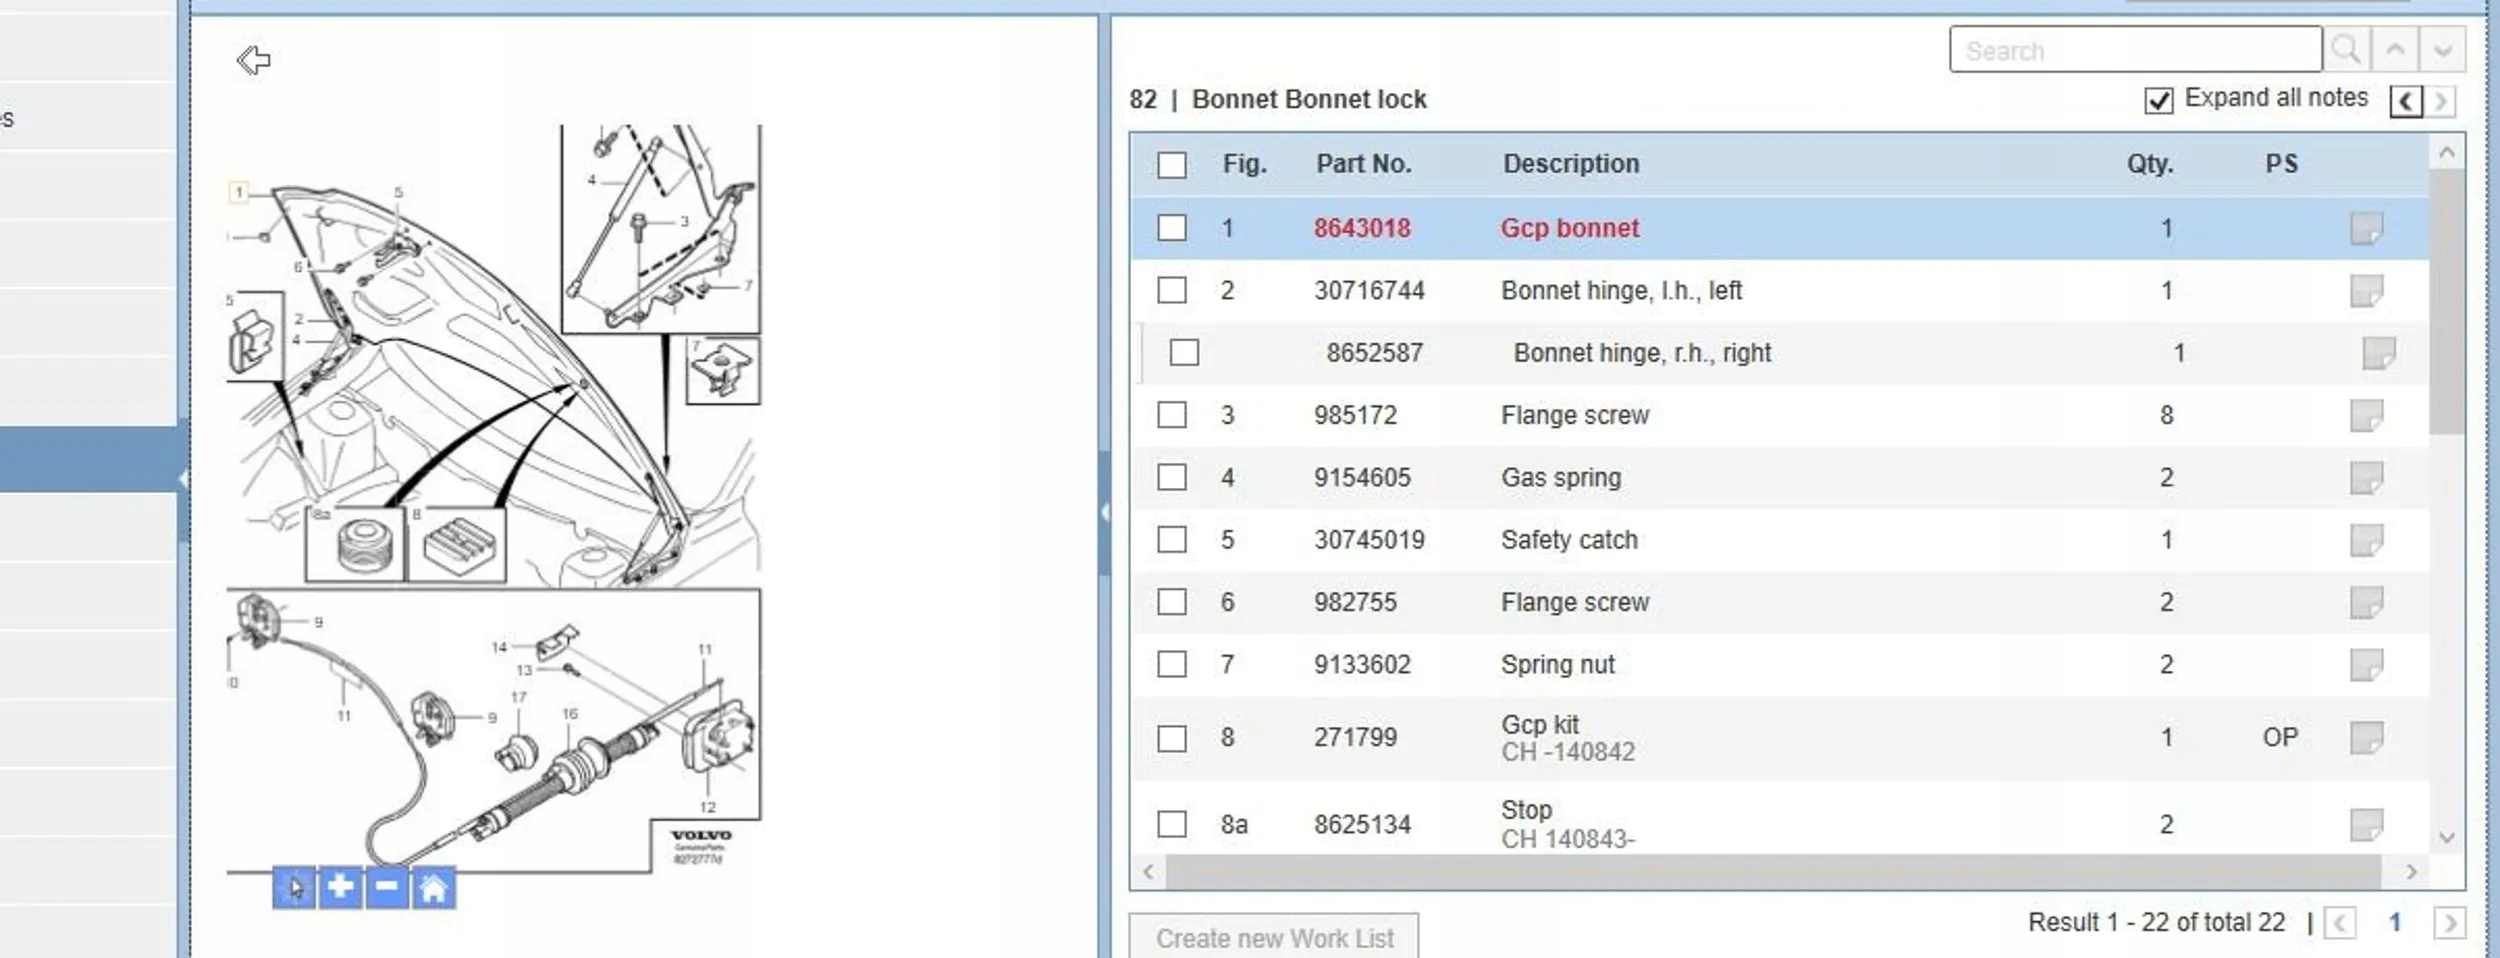The height and width of the screenshot is (958, 2500).
Task: Click horizontal scroll right arrow
Action: pos(2411,871)
